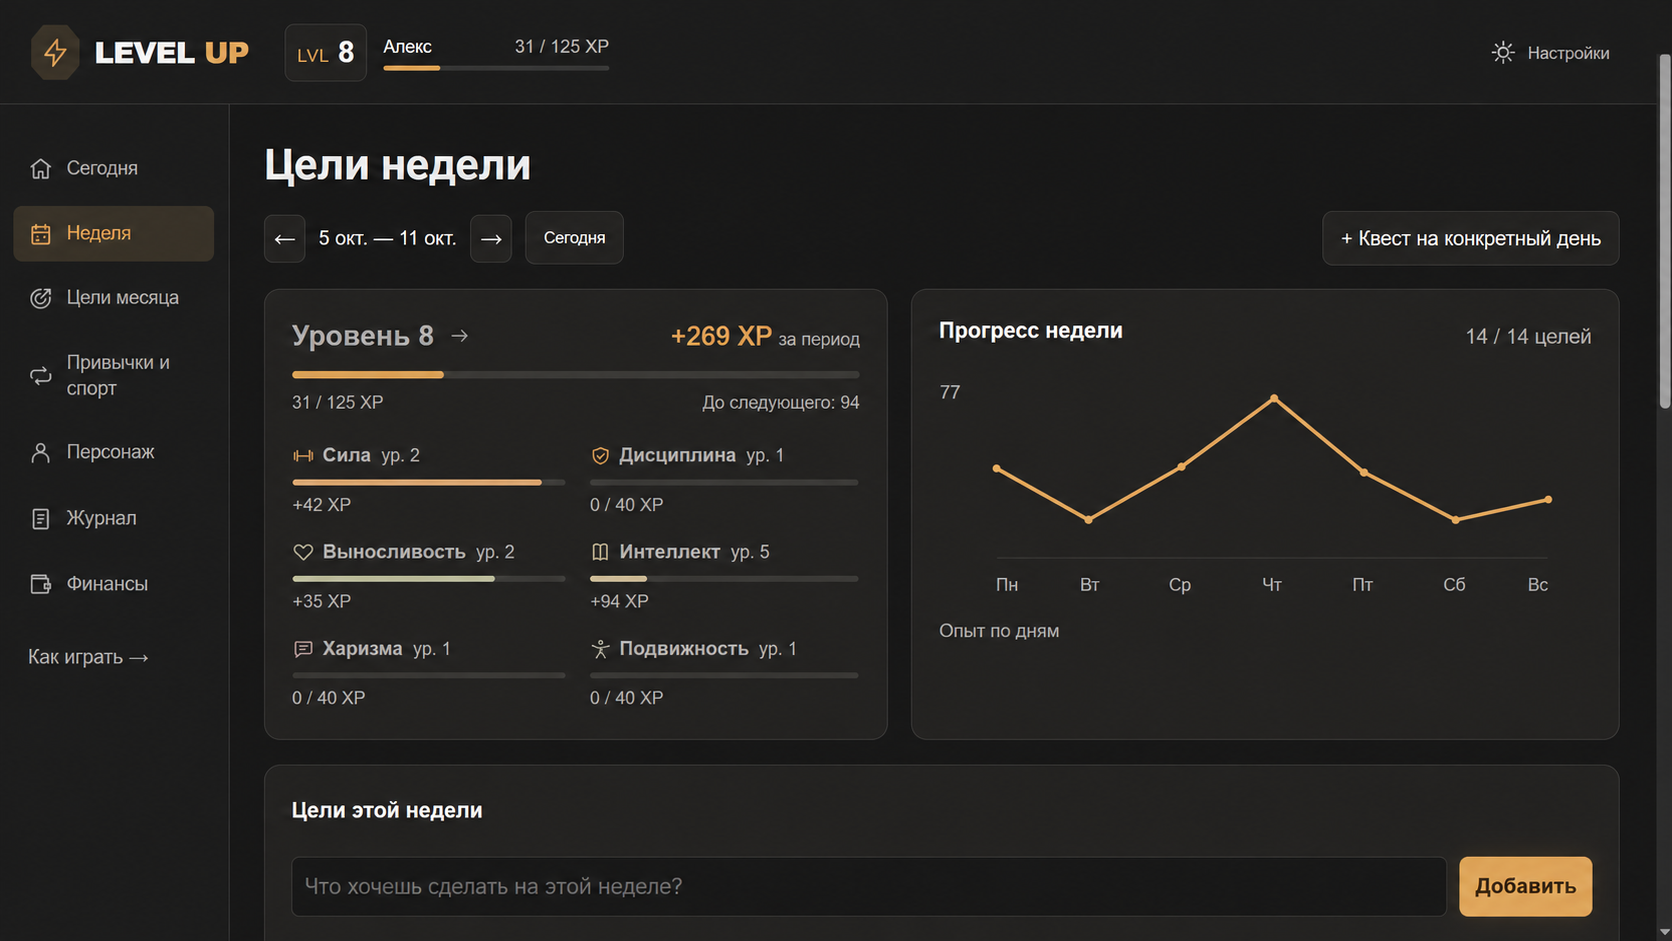Click the weekly goal input field

pyautogui.click(x=869, y=886)
